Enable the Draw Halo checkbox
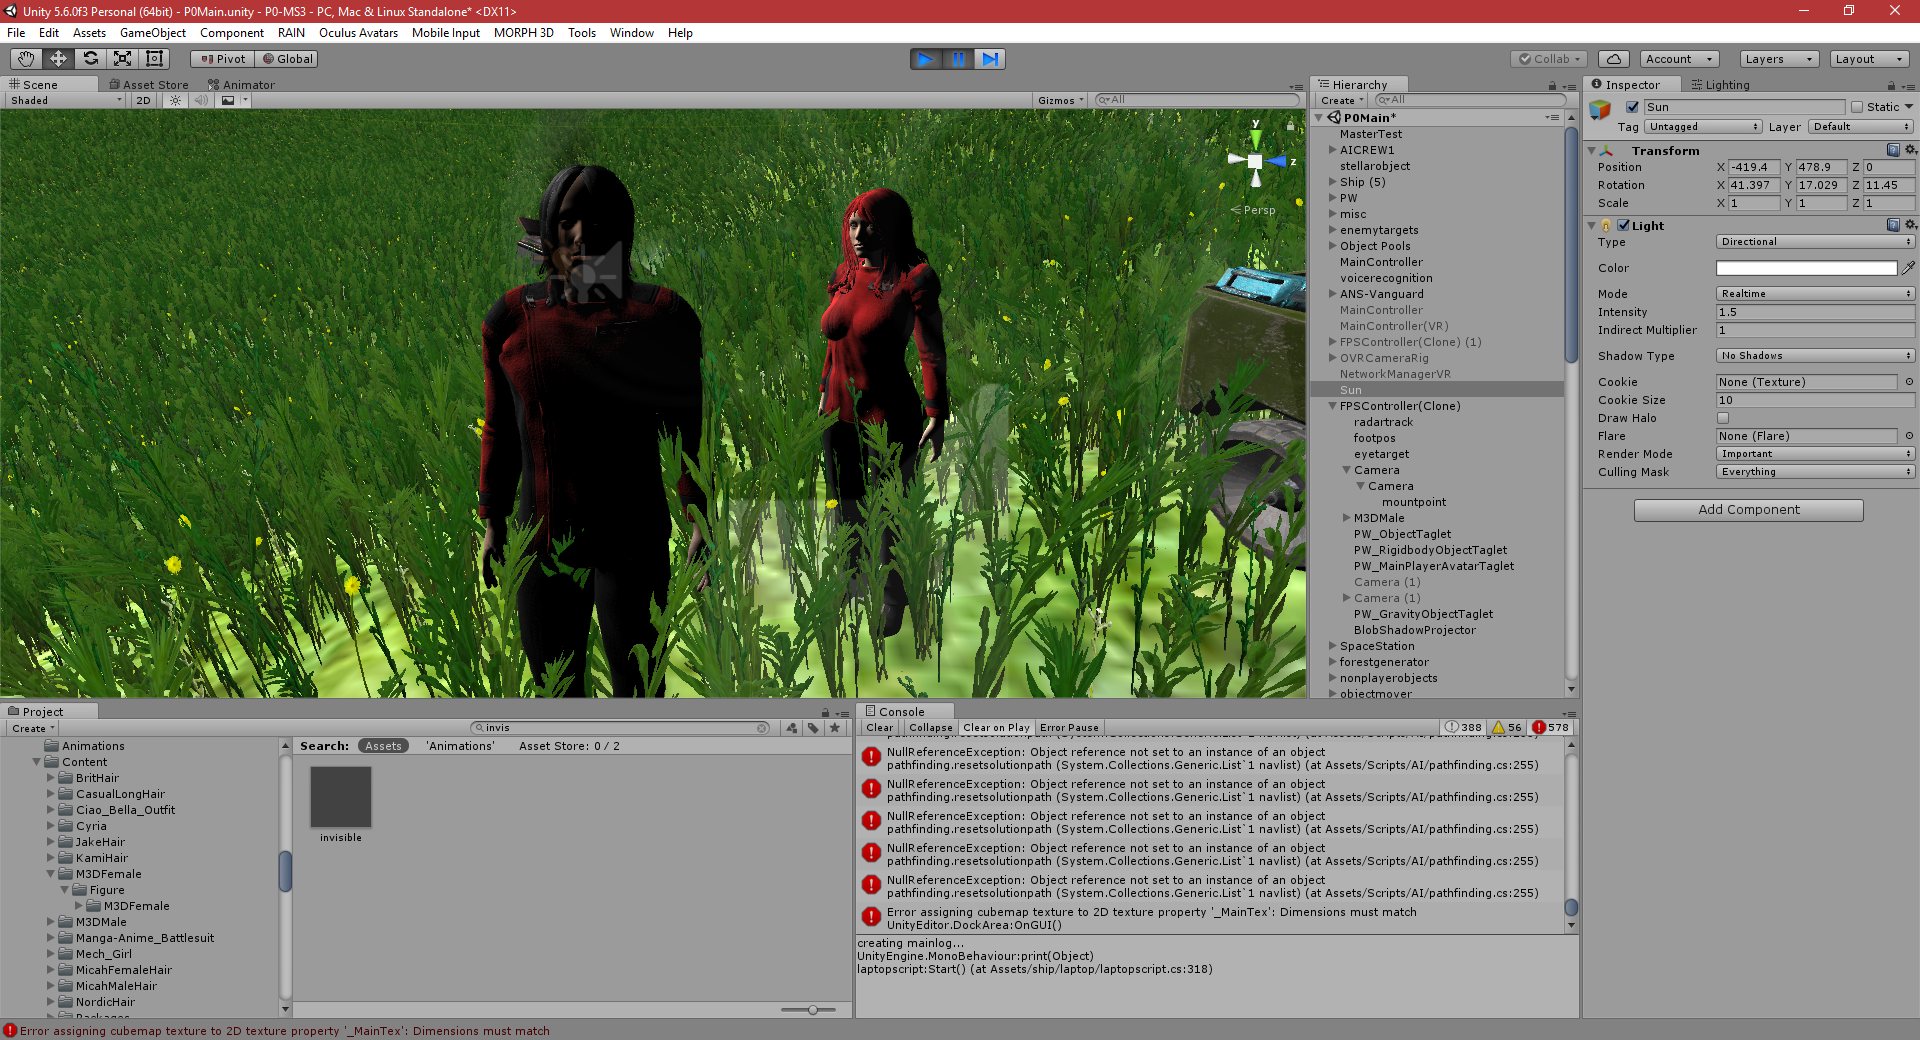Screen dimensions: 1920x1040 click(x=1723, y=418)
